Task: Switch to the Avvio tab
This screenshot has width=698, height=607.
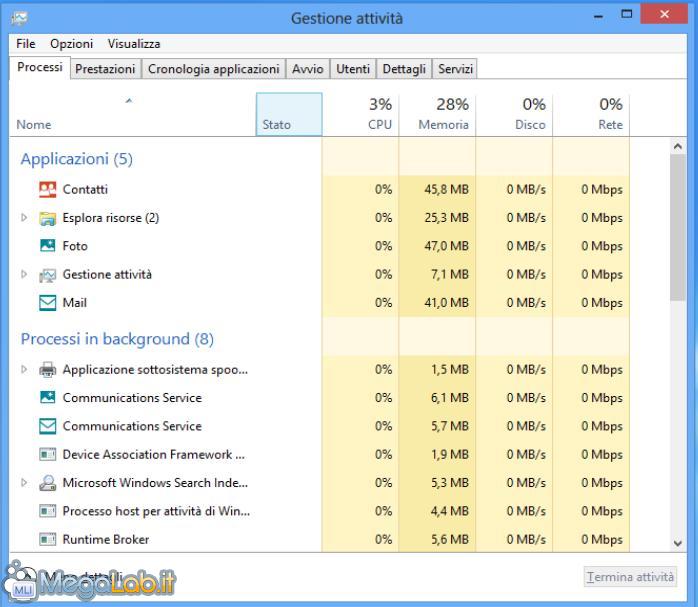Action: (308, 69)
